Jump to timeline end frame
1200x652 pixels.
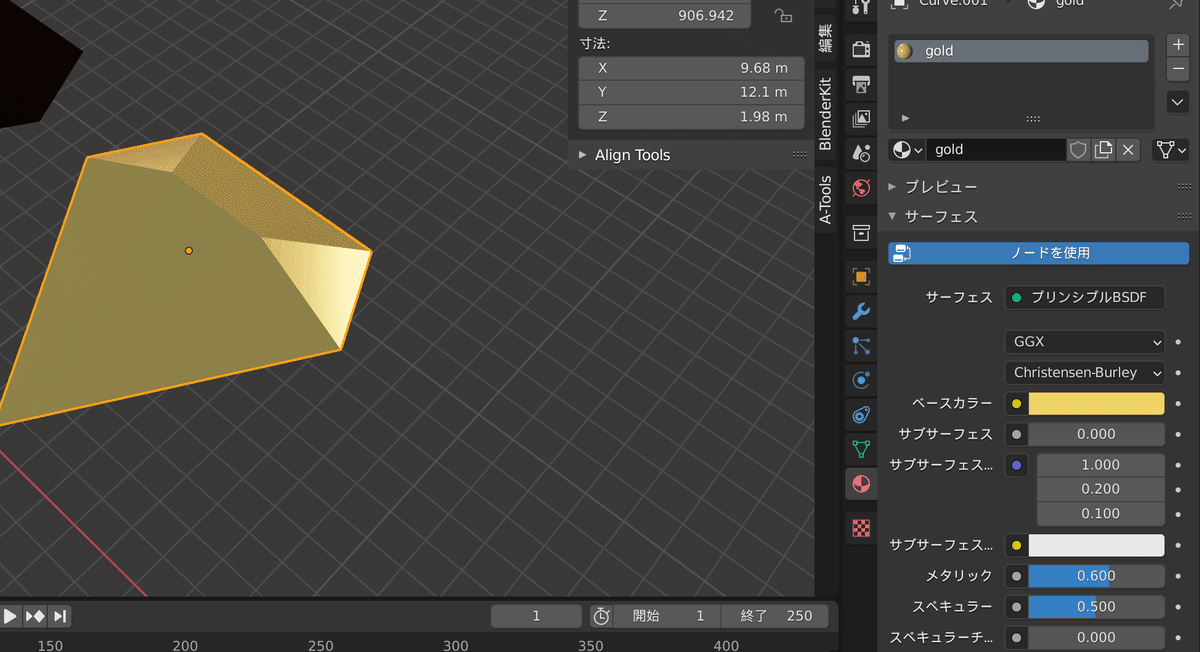click(59, 616)
